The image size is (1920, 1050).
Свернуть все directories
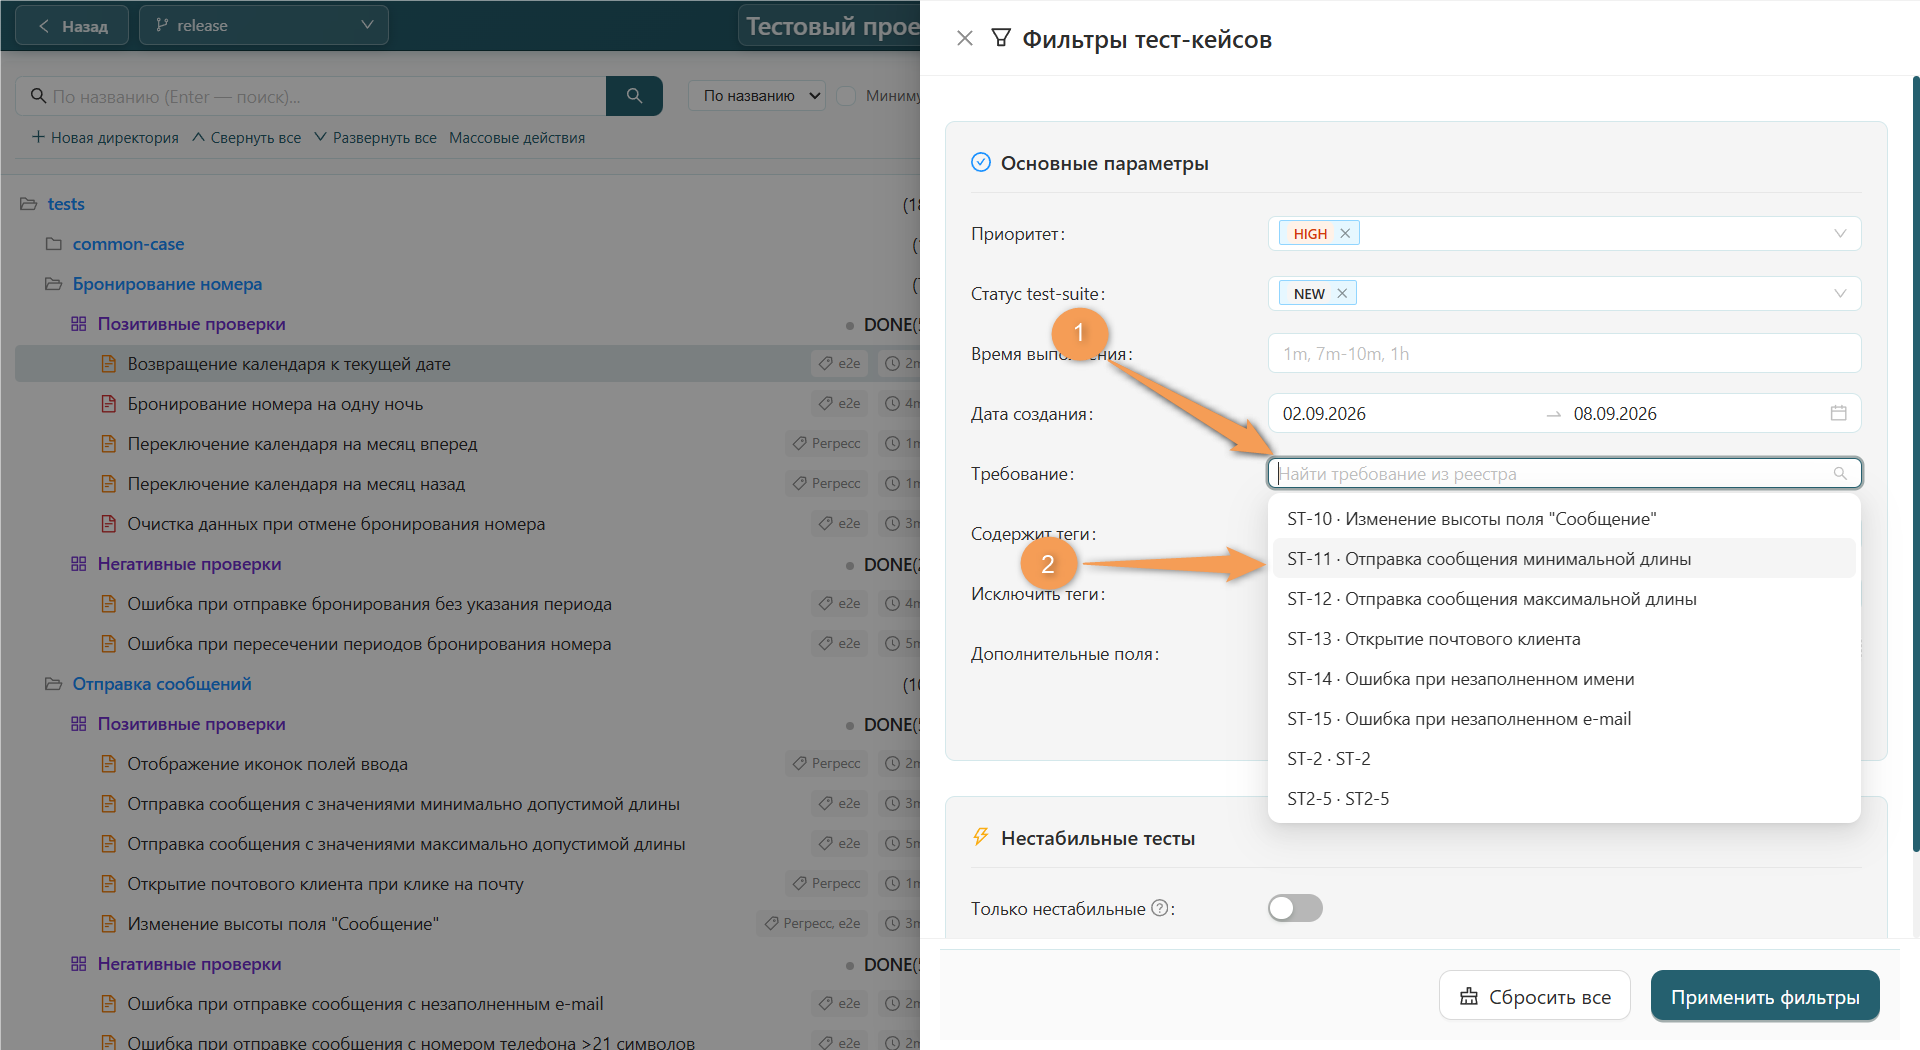coord(246,138)
